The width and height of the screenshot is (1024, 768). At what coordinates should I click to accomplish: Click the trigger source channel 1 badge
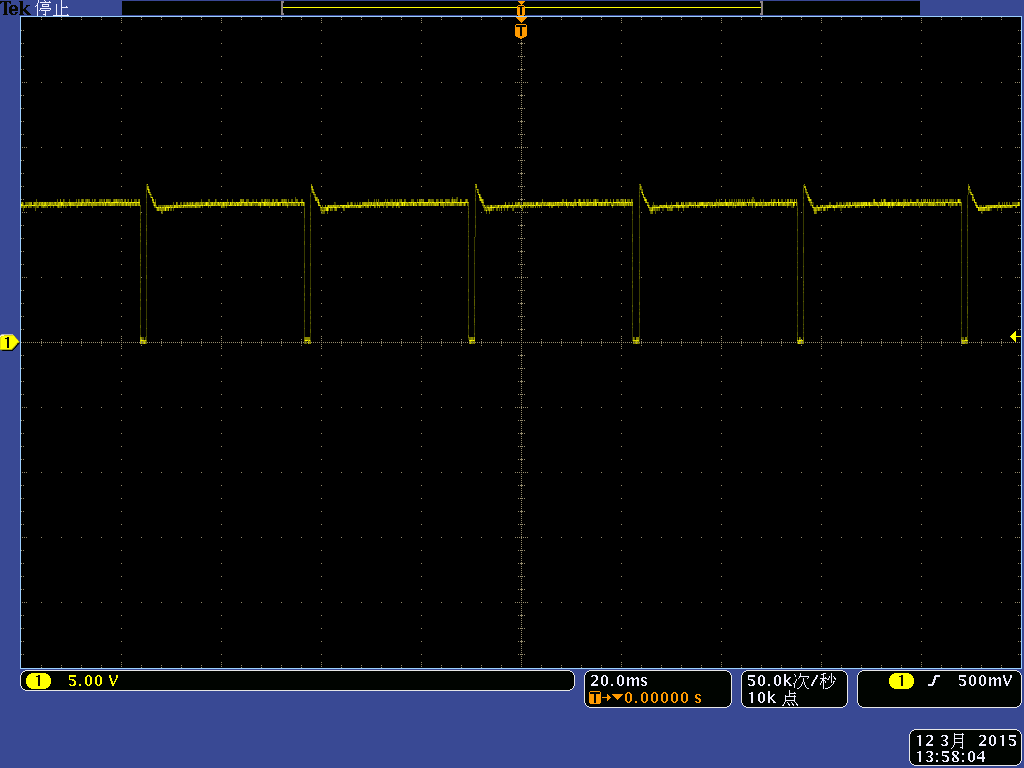tap(901, 681)
